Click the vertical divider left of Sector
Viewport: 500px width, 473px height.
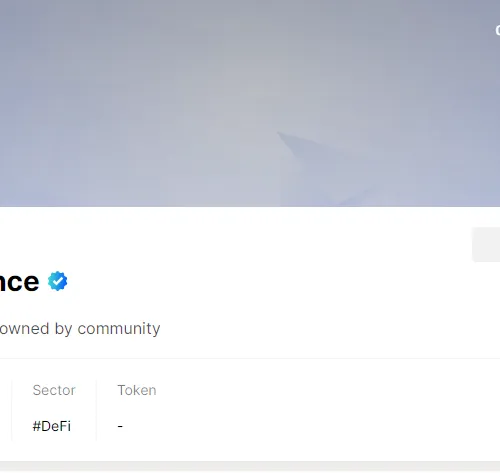12,410
